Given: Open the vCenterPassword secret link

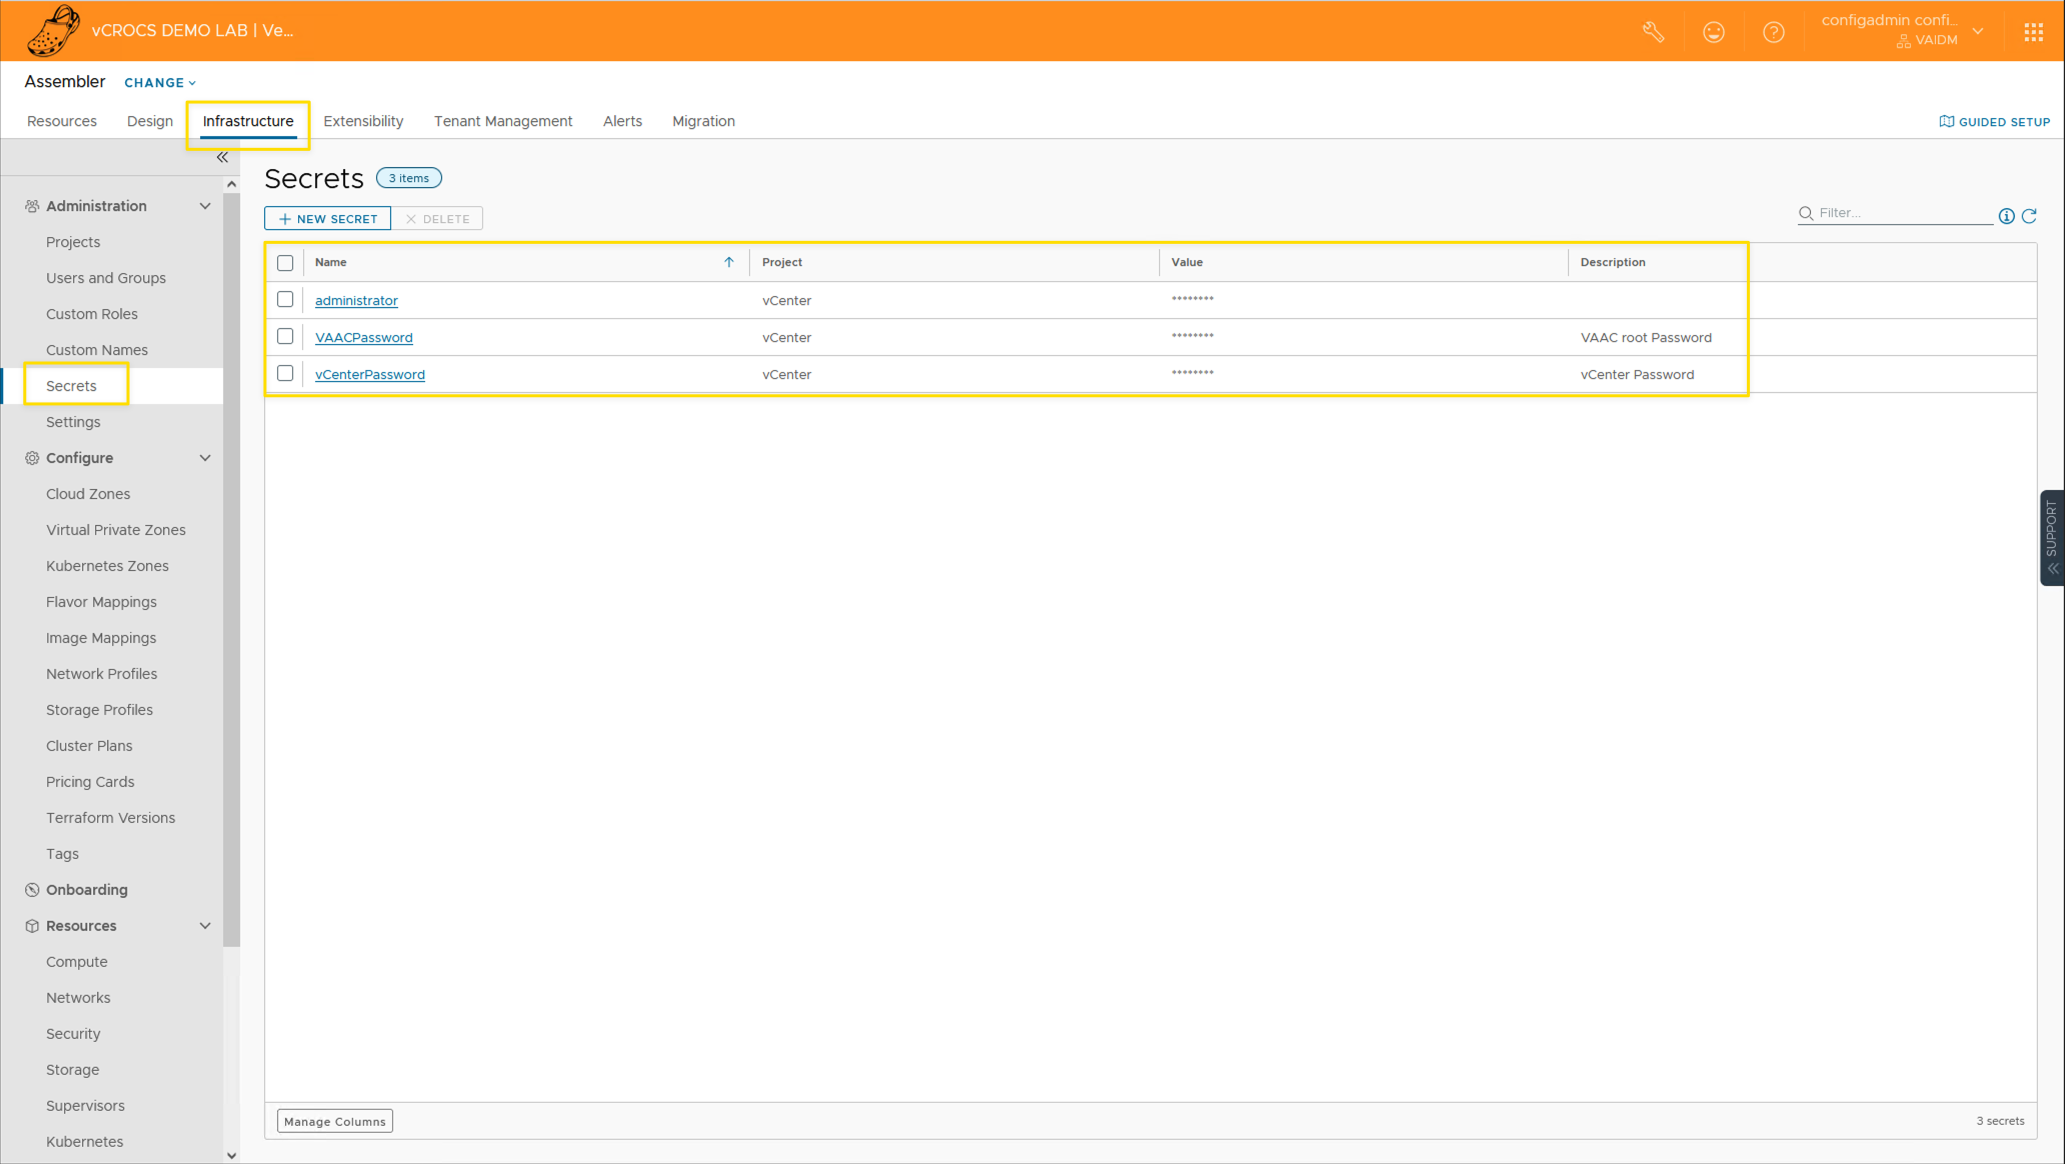Looking at the screenshot, I should [x=370, y=374].
